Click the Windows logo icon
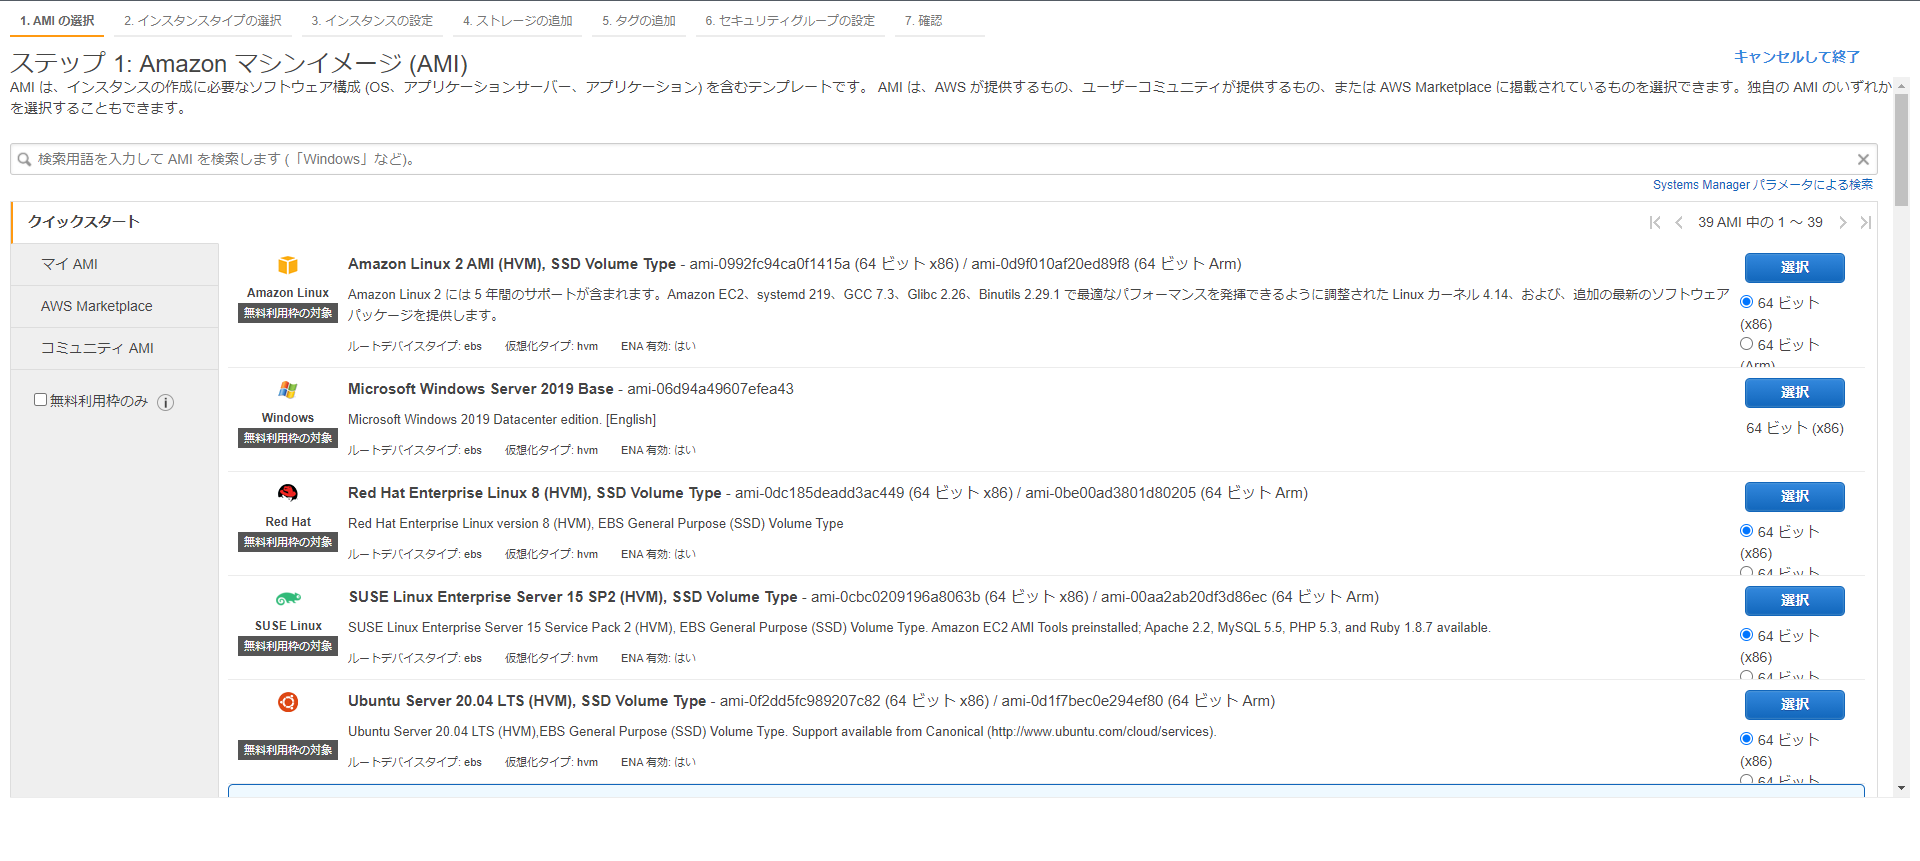This screenshot has height=861, width=1920. (288, 390)
